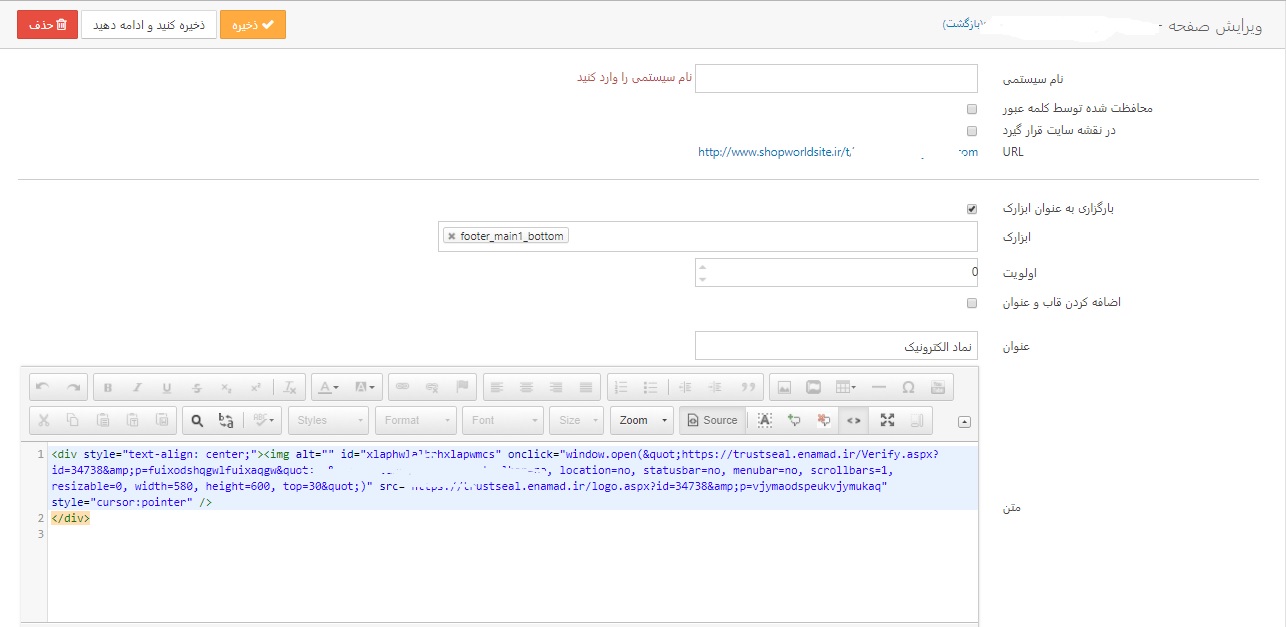Click the Select All icon
Screen dimensions: 1286x627
765,420
